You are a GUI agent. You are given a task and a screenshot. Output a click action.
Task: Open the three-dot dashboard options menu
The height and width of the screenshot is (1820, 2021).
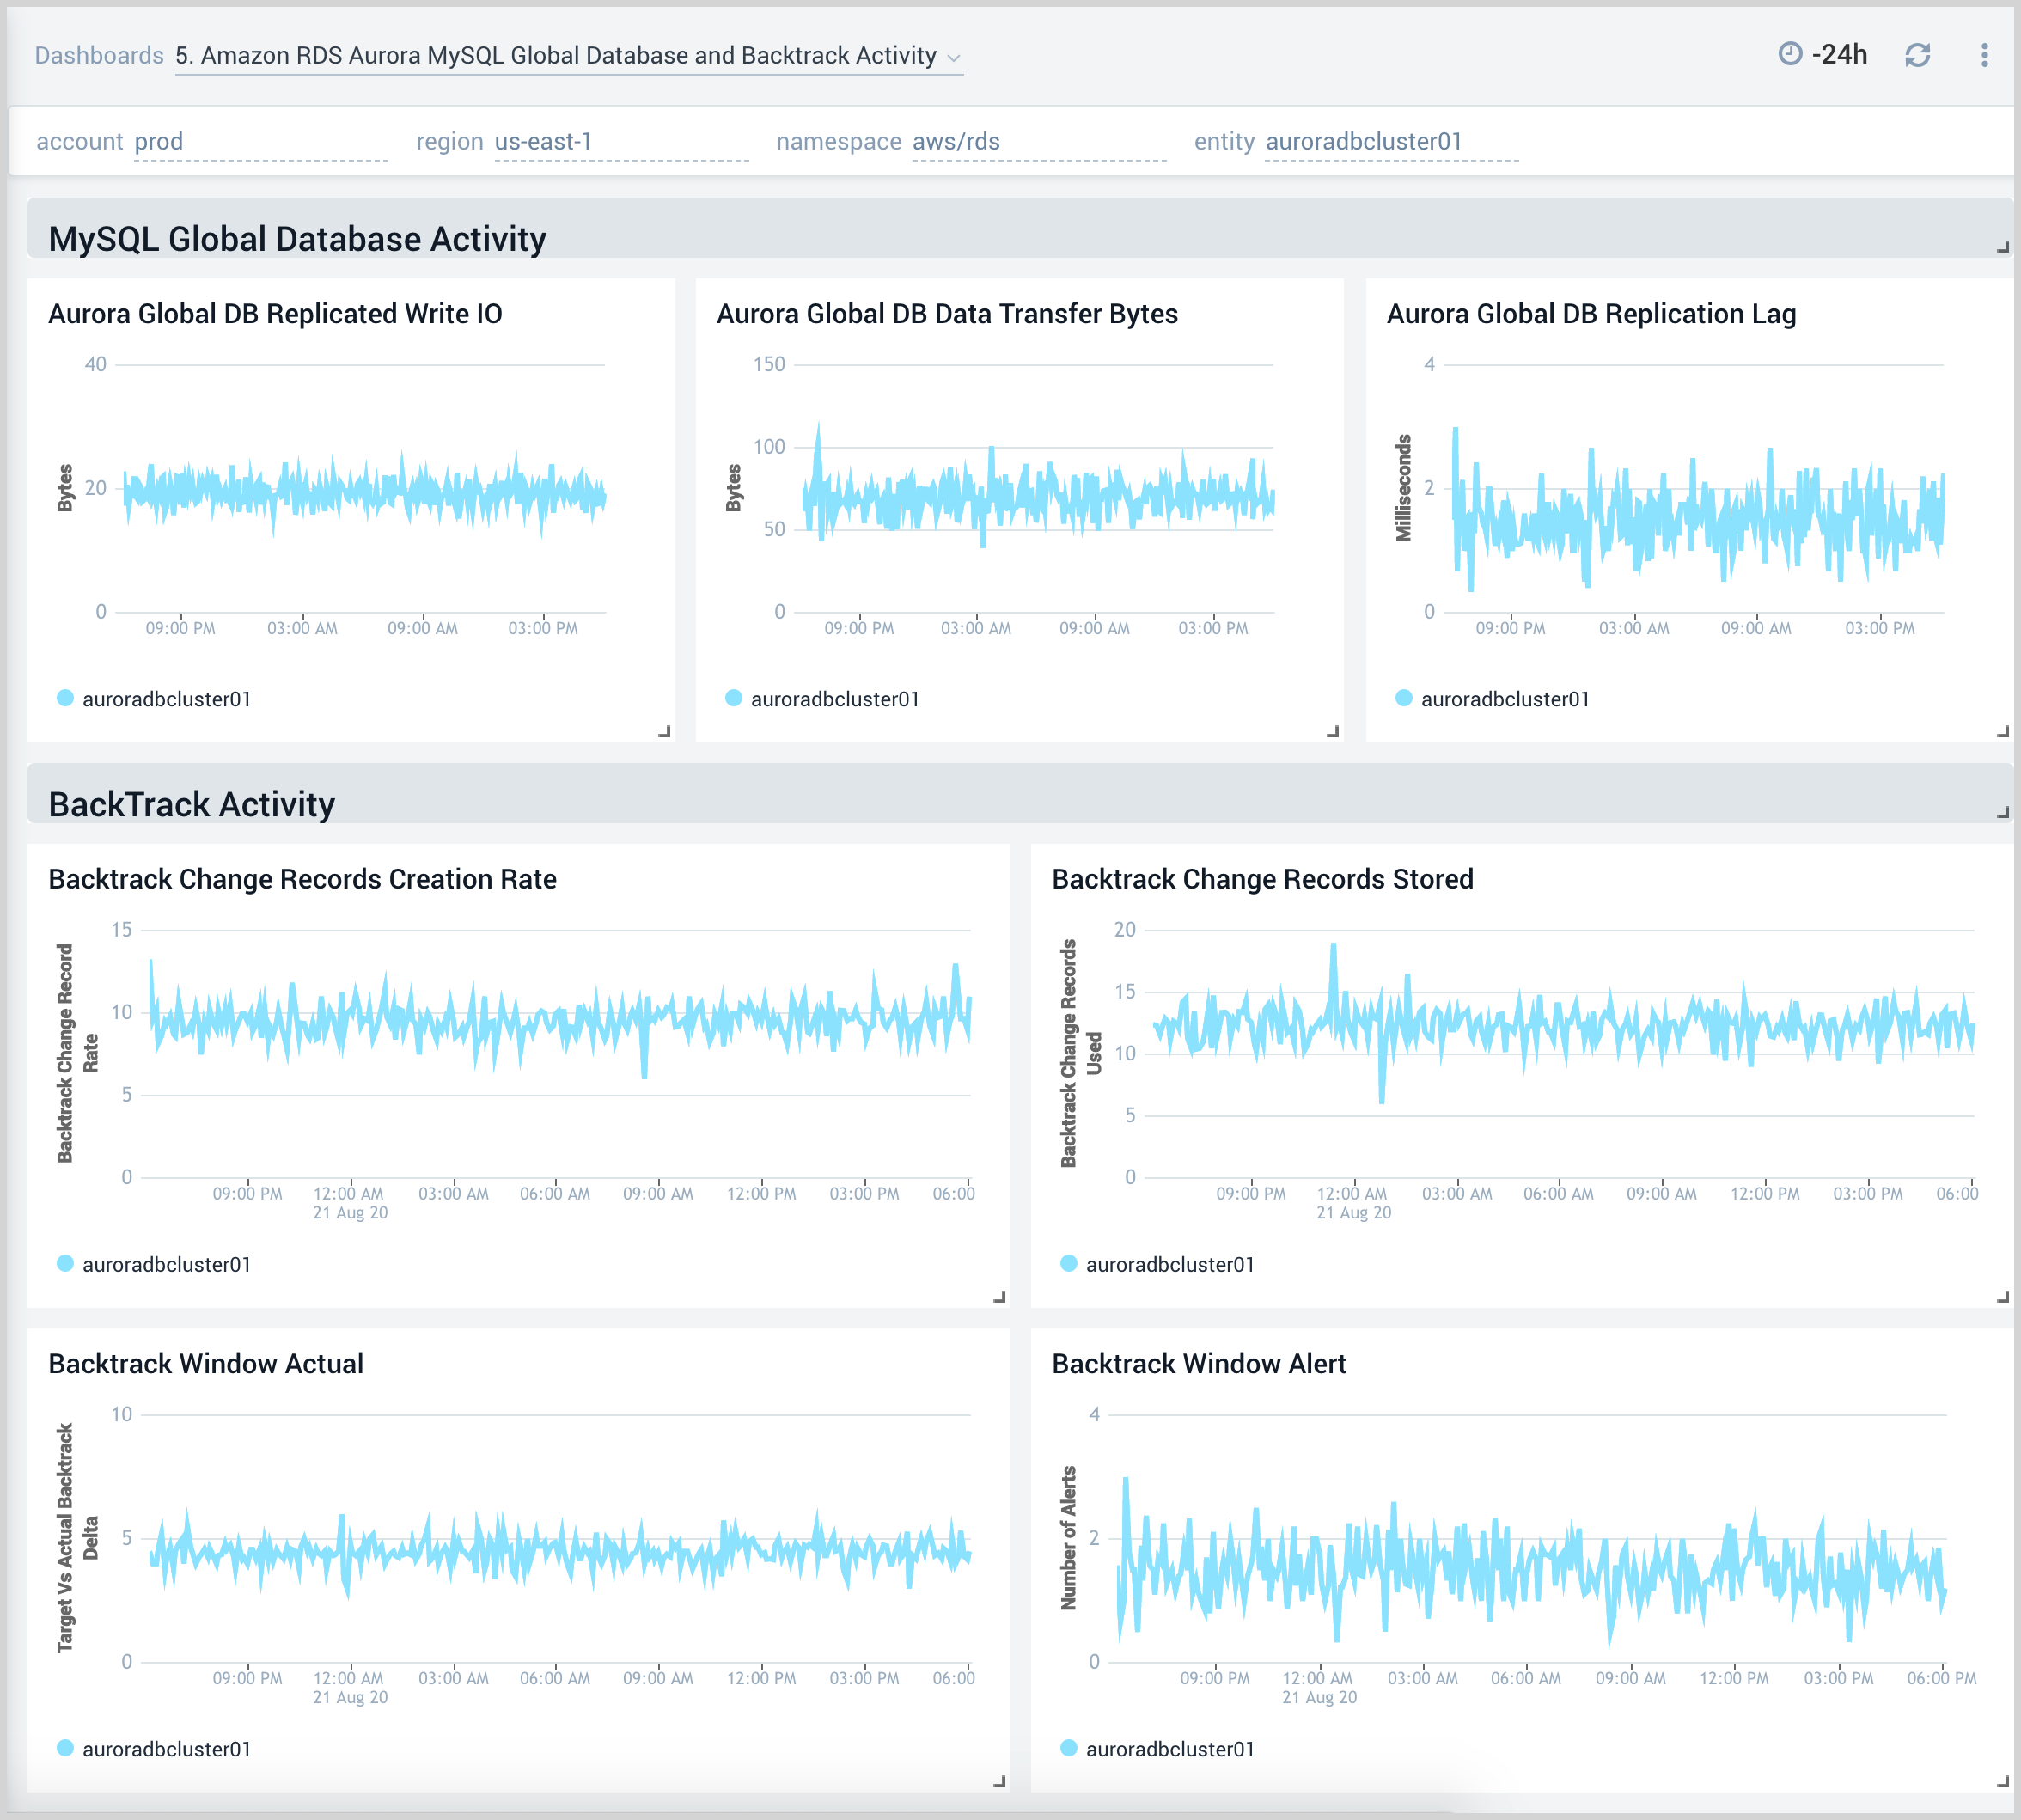1985,55
